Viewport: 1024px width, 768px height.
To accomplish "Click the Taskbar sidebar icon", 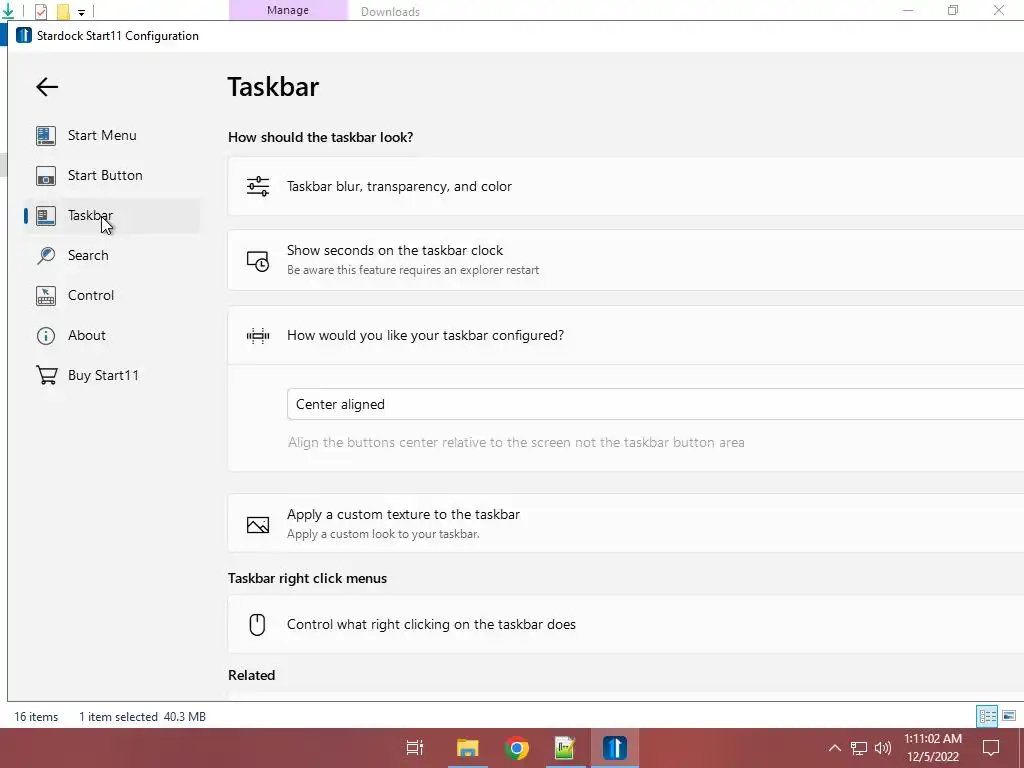I will (46, 216).
